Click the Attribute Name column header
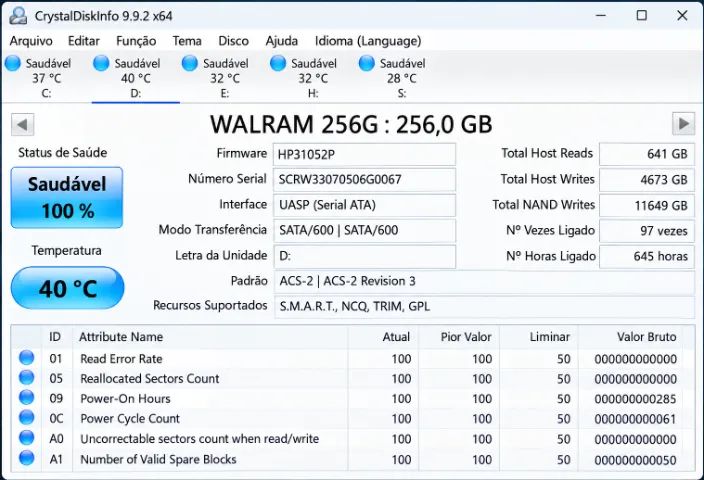 click(x=210, y=337)
